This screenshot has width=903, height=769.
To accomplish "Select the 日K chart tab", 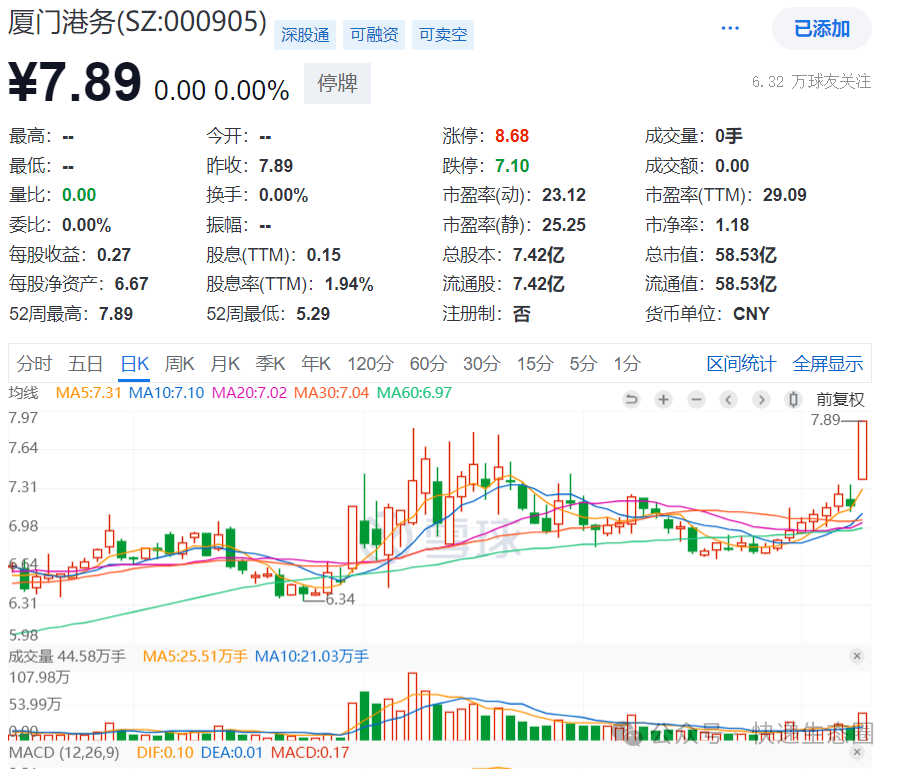I will [135, 363].
